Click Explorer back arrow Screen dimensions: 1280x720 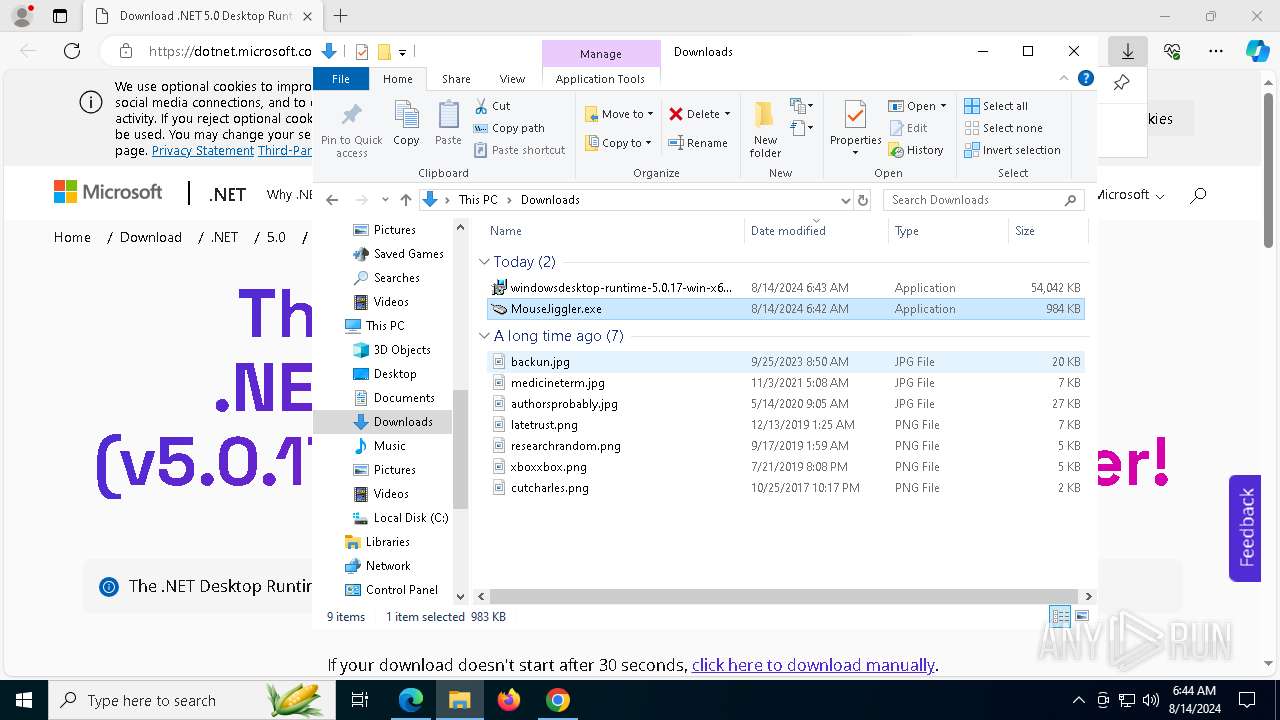click(x=332, y=200)
